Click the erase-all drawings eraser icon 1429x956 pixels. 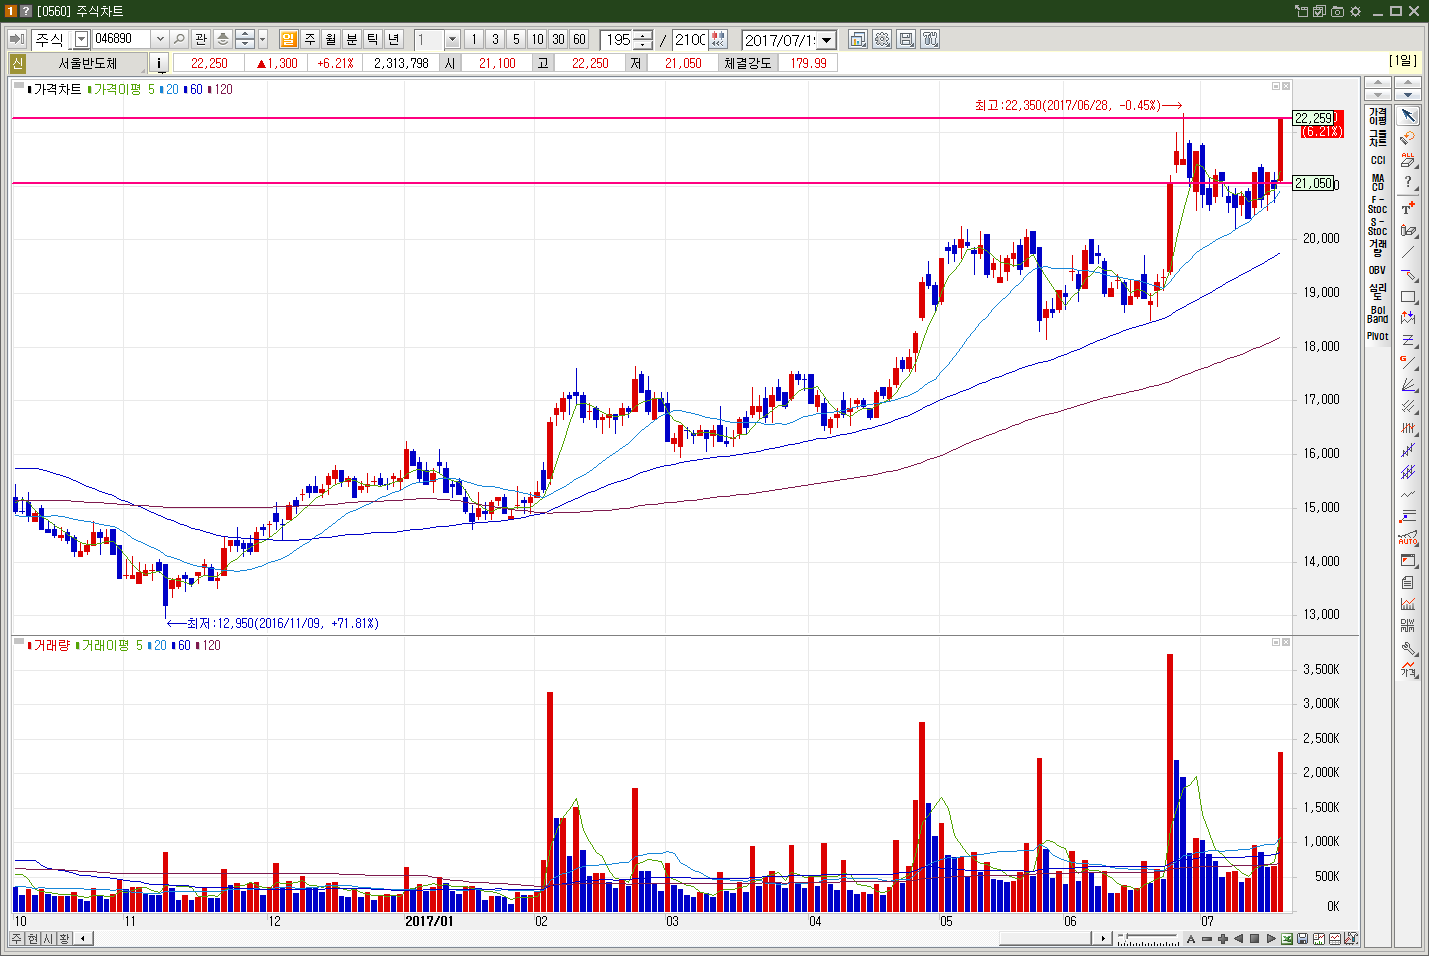[1408, 159]
